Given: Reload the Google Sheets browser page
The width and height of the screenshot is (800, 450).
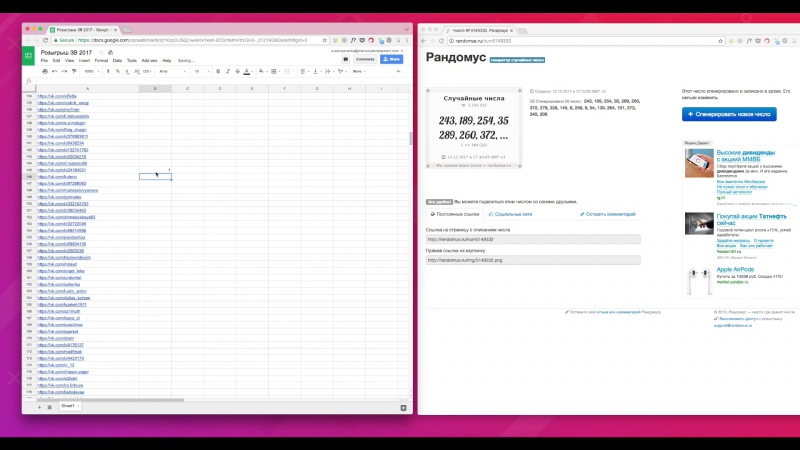Looking at the screenshot, I should (45, 40).
